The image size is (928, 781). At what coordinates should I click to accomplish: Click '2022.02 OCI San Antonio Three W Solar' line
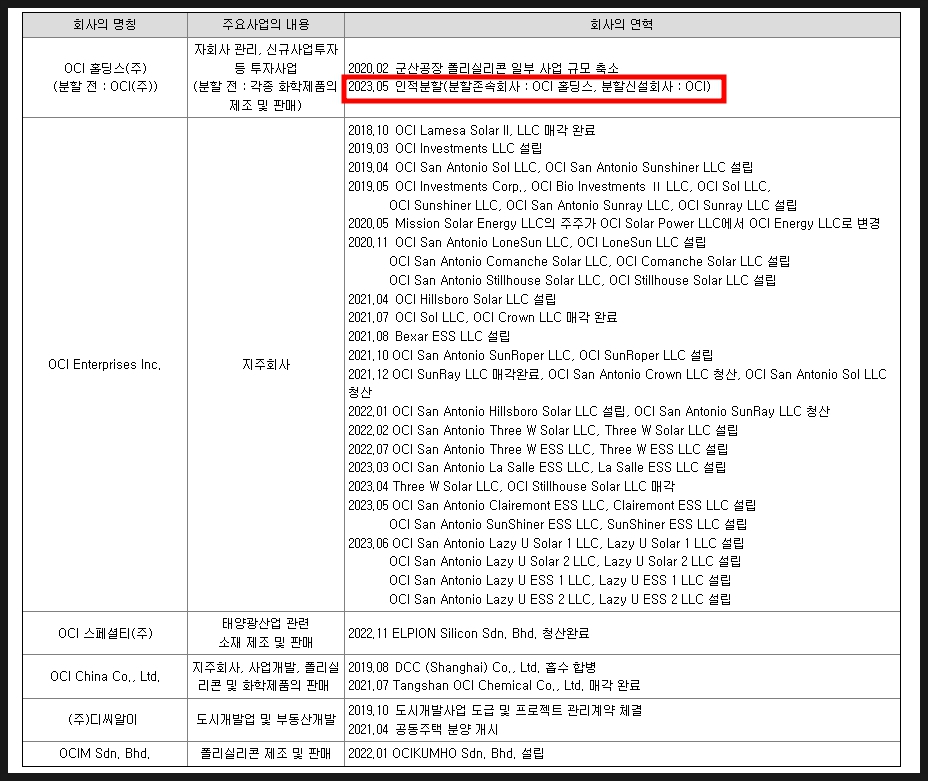[x=543, y=430]
